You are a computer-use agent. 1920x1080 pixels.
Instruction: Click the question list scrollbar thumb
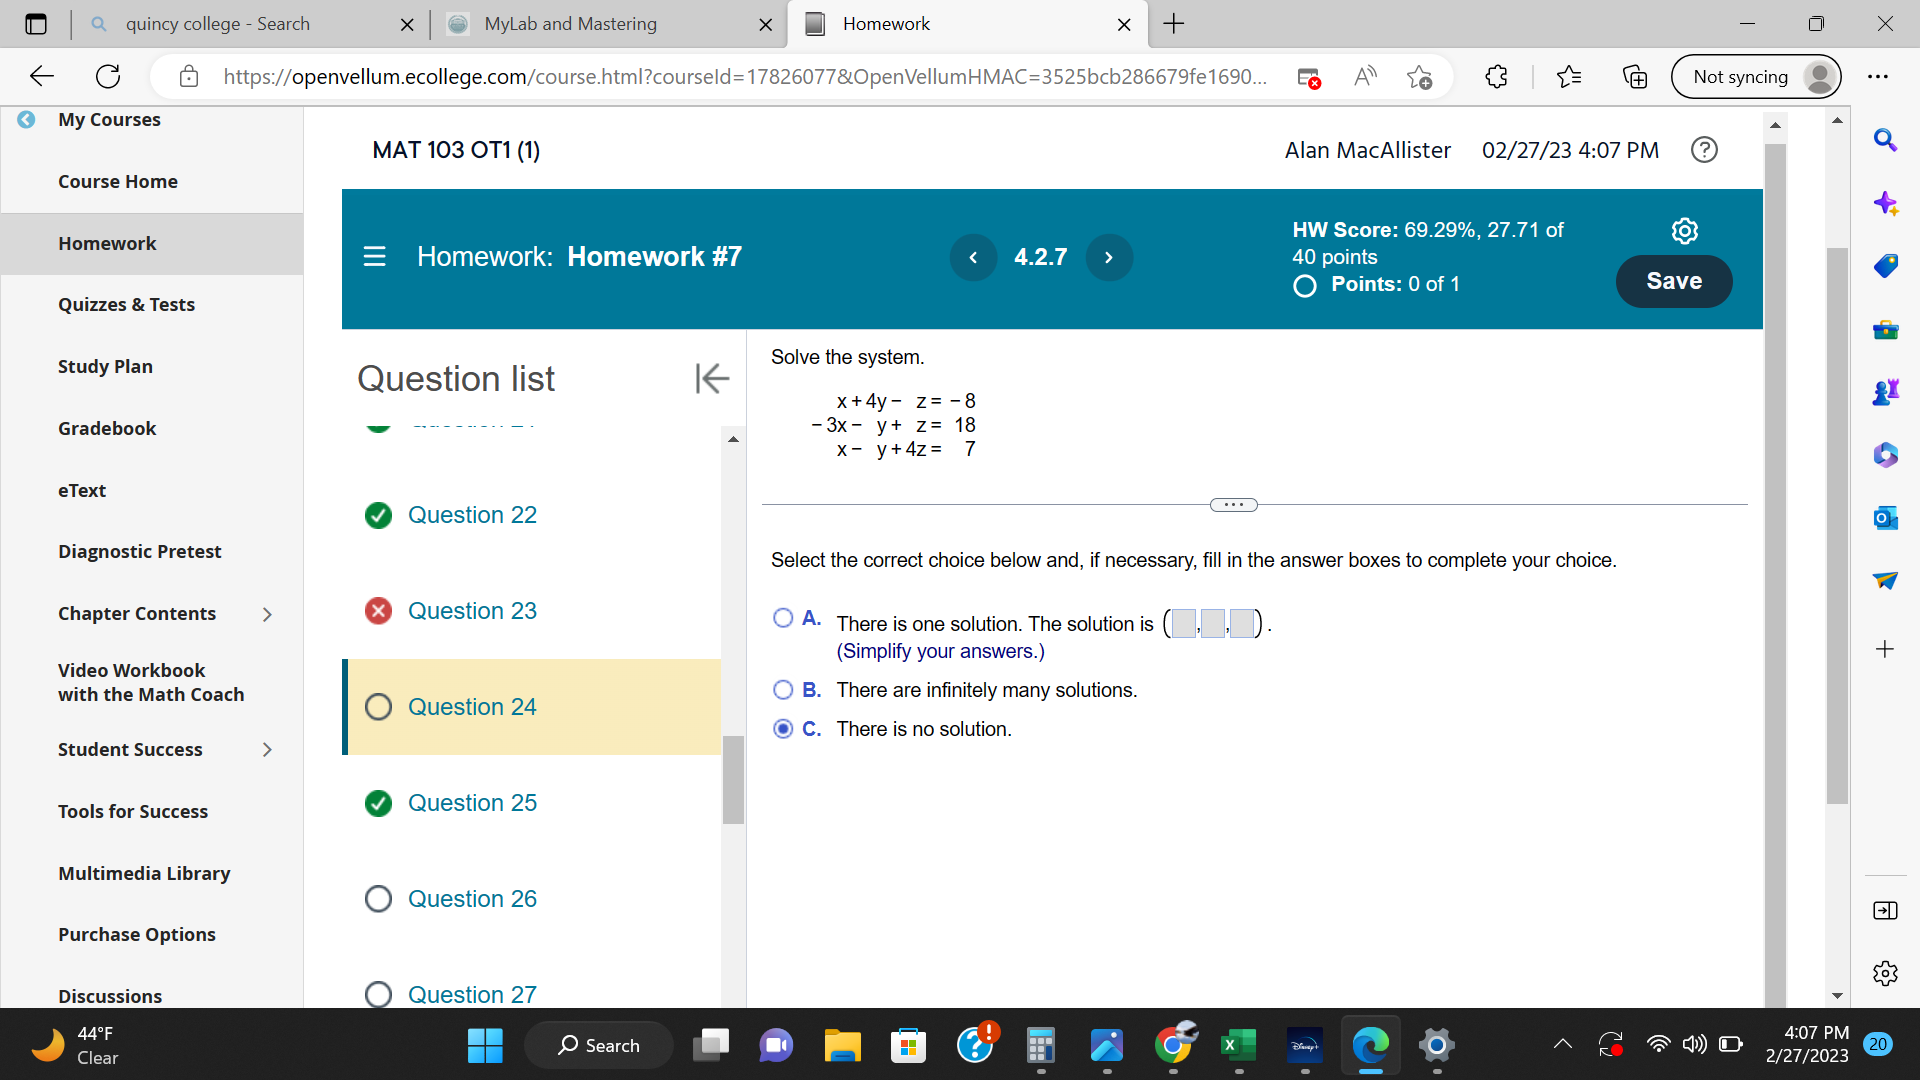tap(733, 780)
